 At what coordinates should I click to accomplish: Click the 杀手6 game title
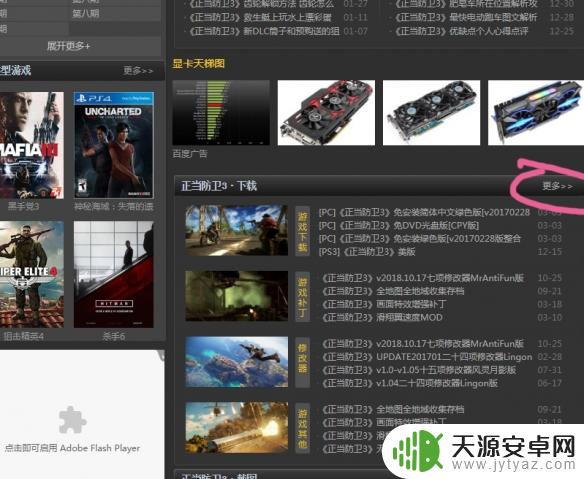tap(114, 336)
